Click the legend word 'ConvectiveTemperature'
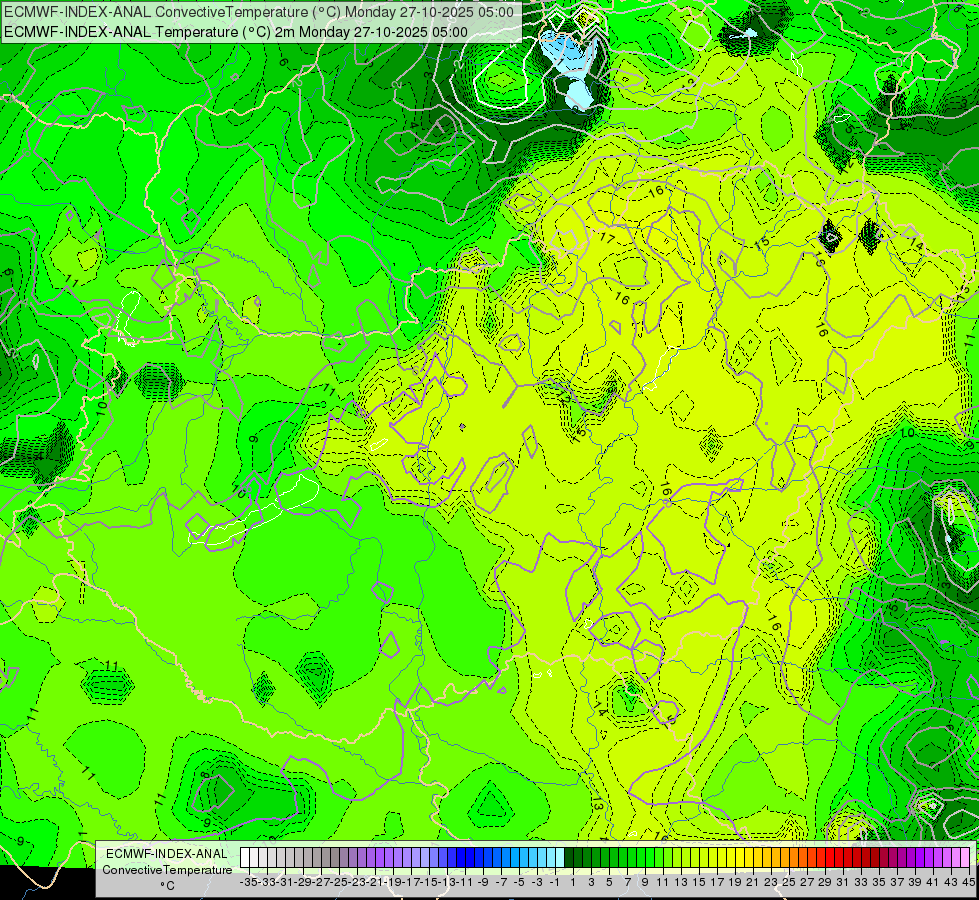 pos(167,869)
